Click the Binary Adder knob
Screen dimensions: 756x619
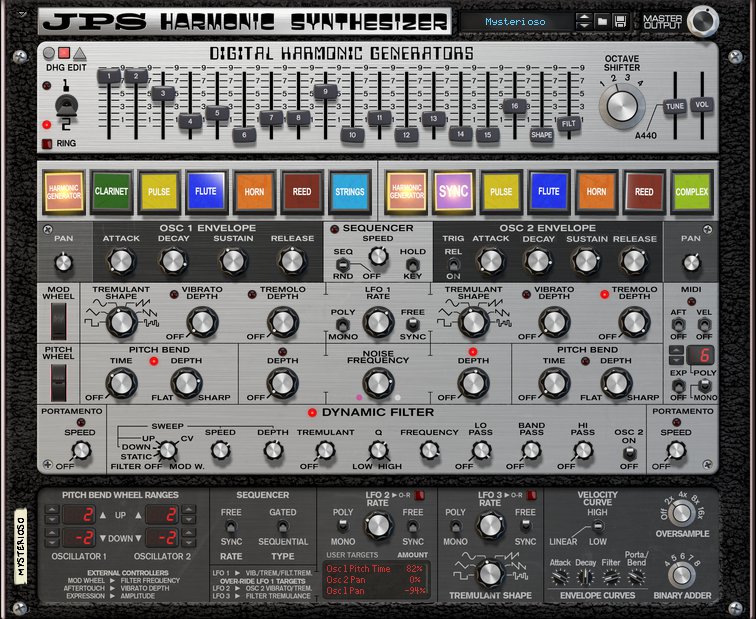(682, 575)
